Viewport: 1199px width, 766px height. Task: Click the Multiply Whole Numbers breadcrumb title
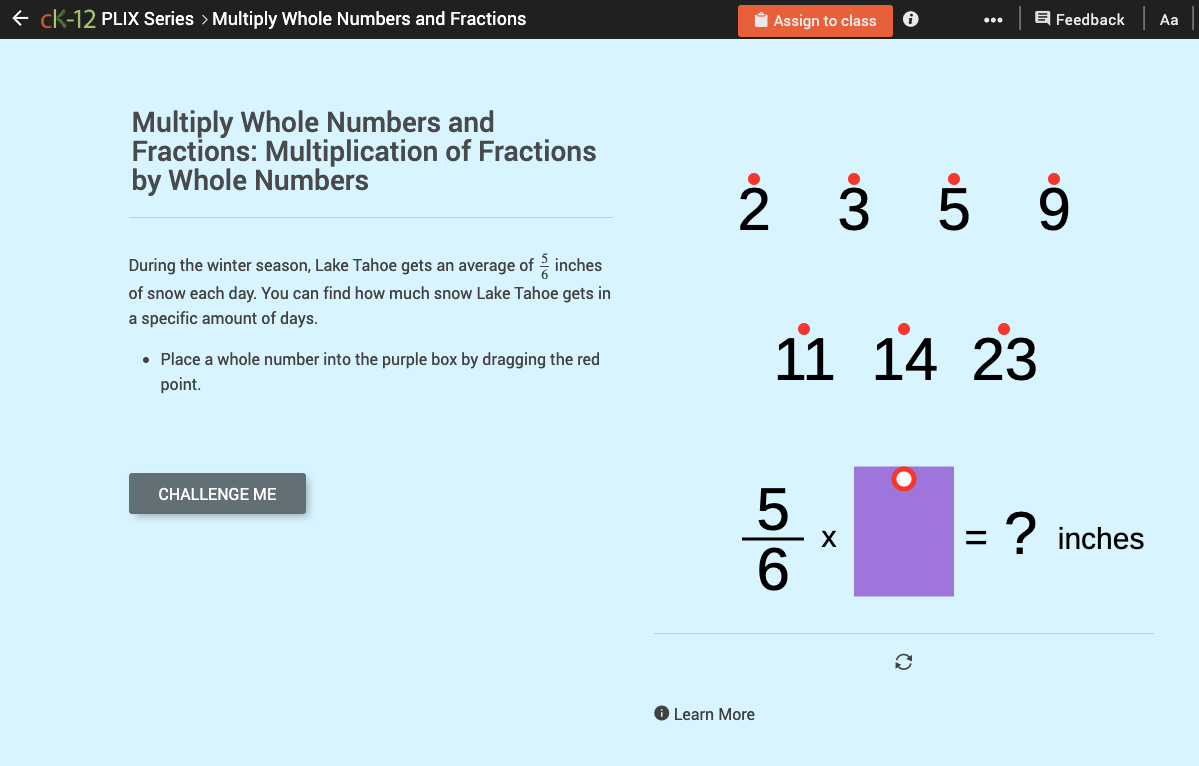tap(368, 18)
